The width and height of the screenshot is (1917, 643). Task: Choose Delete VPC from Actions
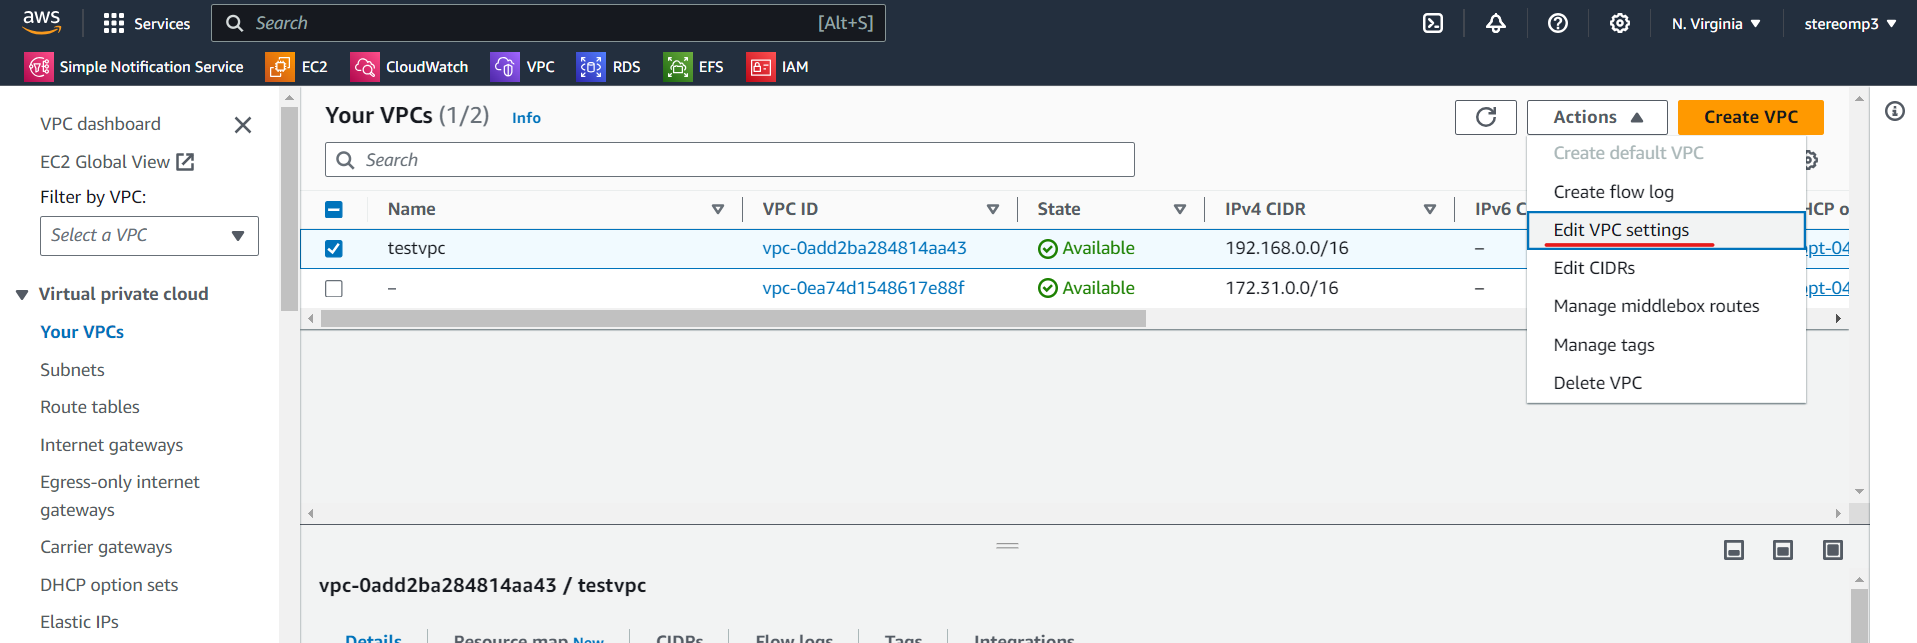point(1666,383)
